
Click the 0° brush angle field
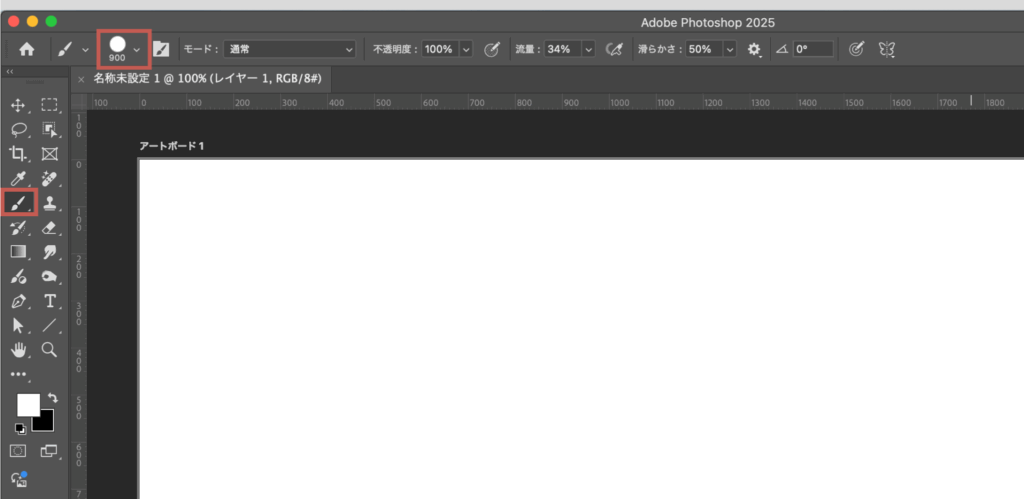pyautogui.click(x=813, y=49)
